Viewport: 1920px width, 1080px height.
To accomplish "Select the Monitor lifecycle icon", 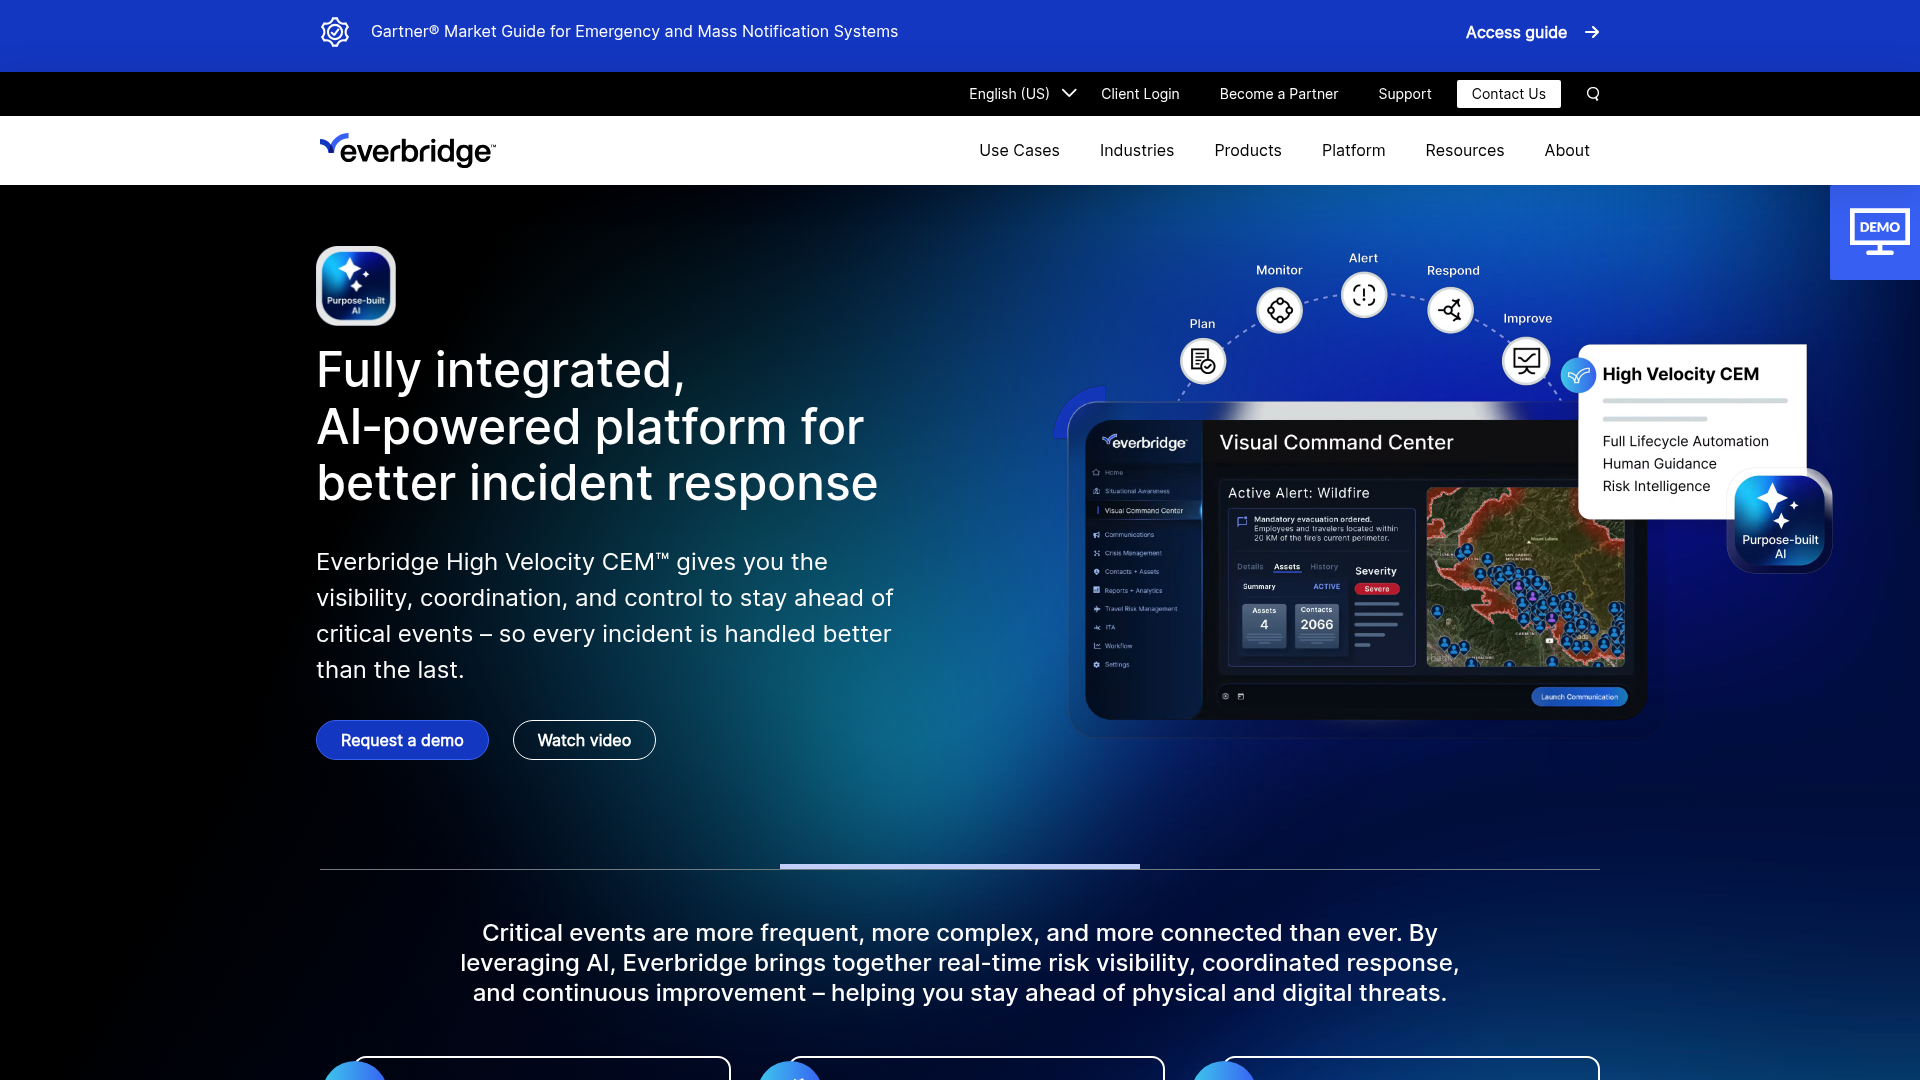I will click(x=1279, y=310).
